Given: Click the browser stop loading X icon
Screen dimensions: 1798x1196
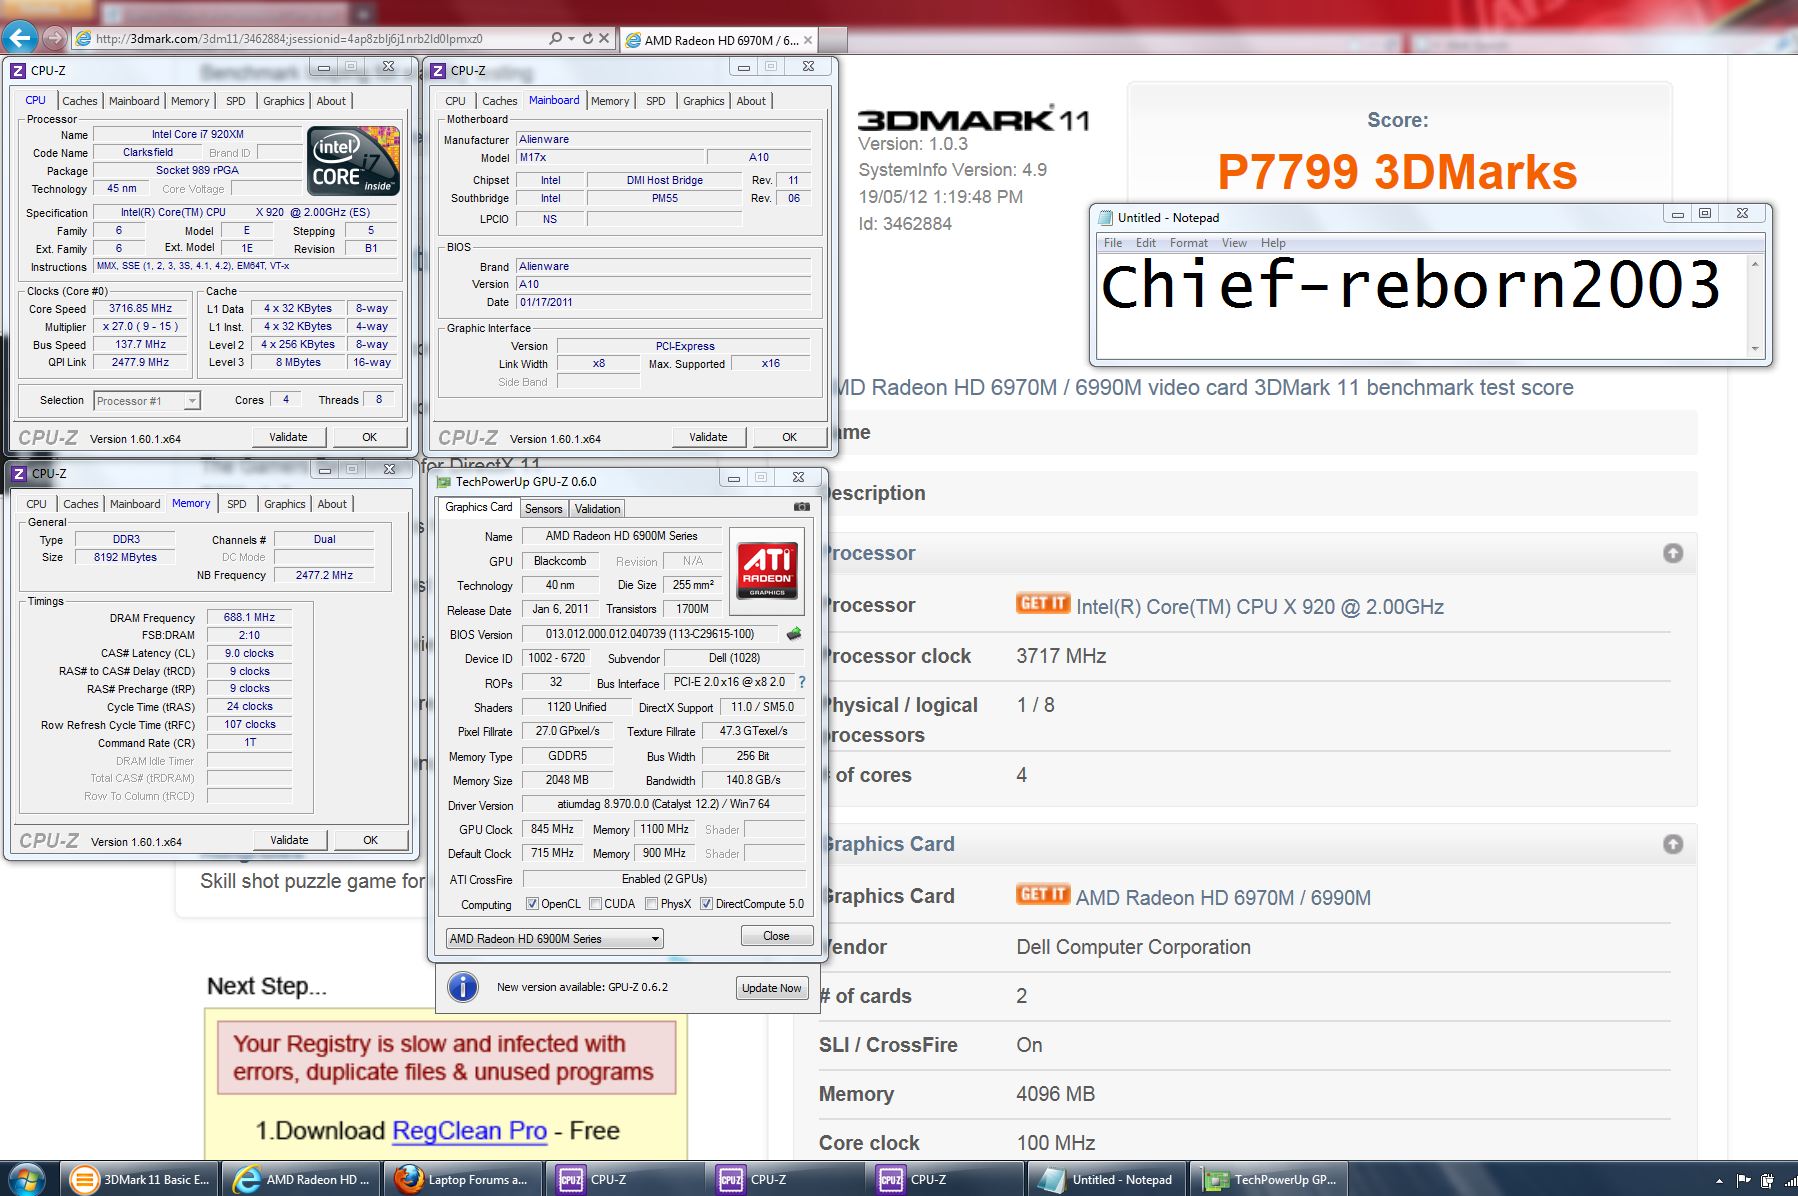Looking at the screenshot, I should 604,39.
